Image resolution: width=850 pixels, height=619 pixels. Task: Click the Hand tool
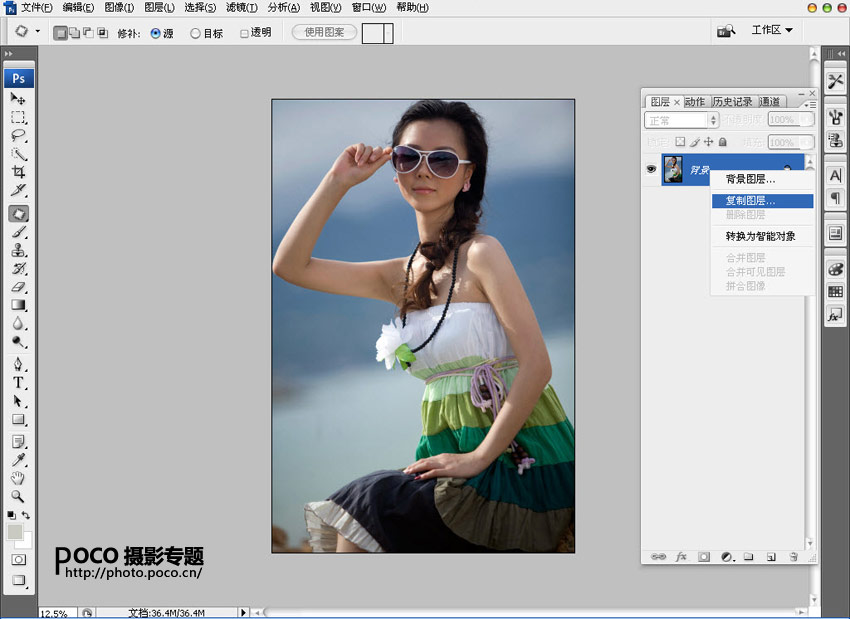pos(18,477)
